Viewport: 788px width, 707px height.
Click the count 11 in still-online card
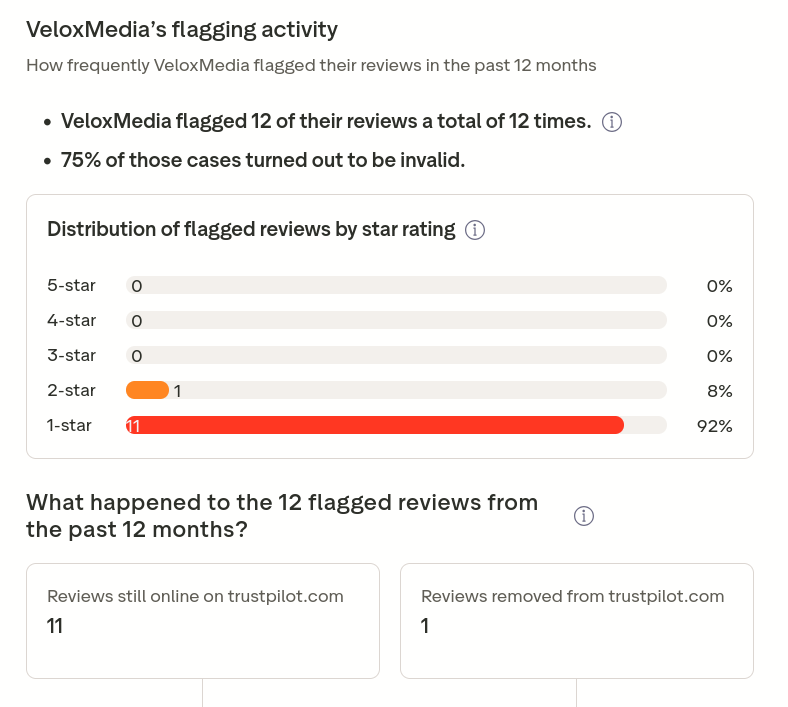click(55, 626)
